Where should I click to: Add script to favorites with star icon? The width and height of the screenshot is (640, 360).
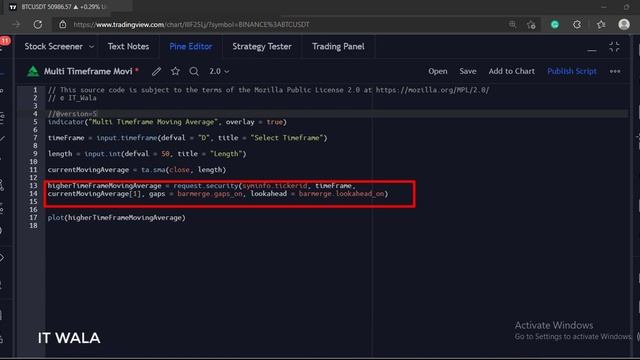pyautogui.click(x=175, y=71)
